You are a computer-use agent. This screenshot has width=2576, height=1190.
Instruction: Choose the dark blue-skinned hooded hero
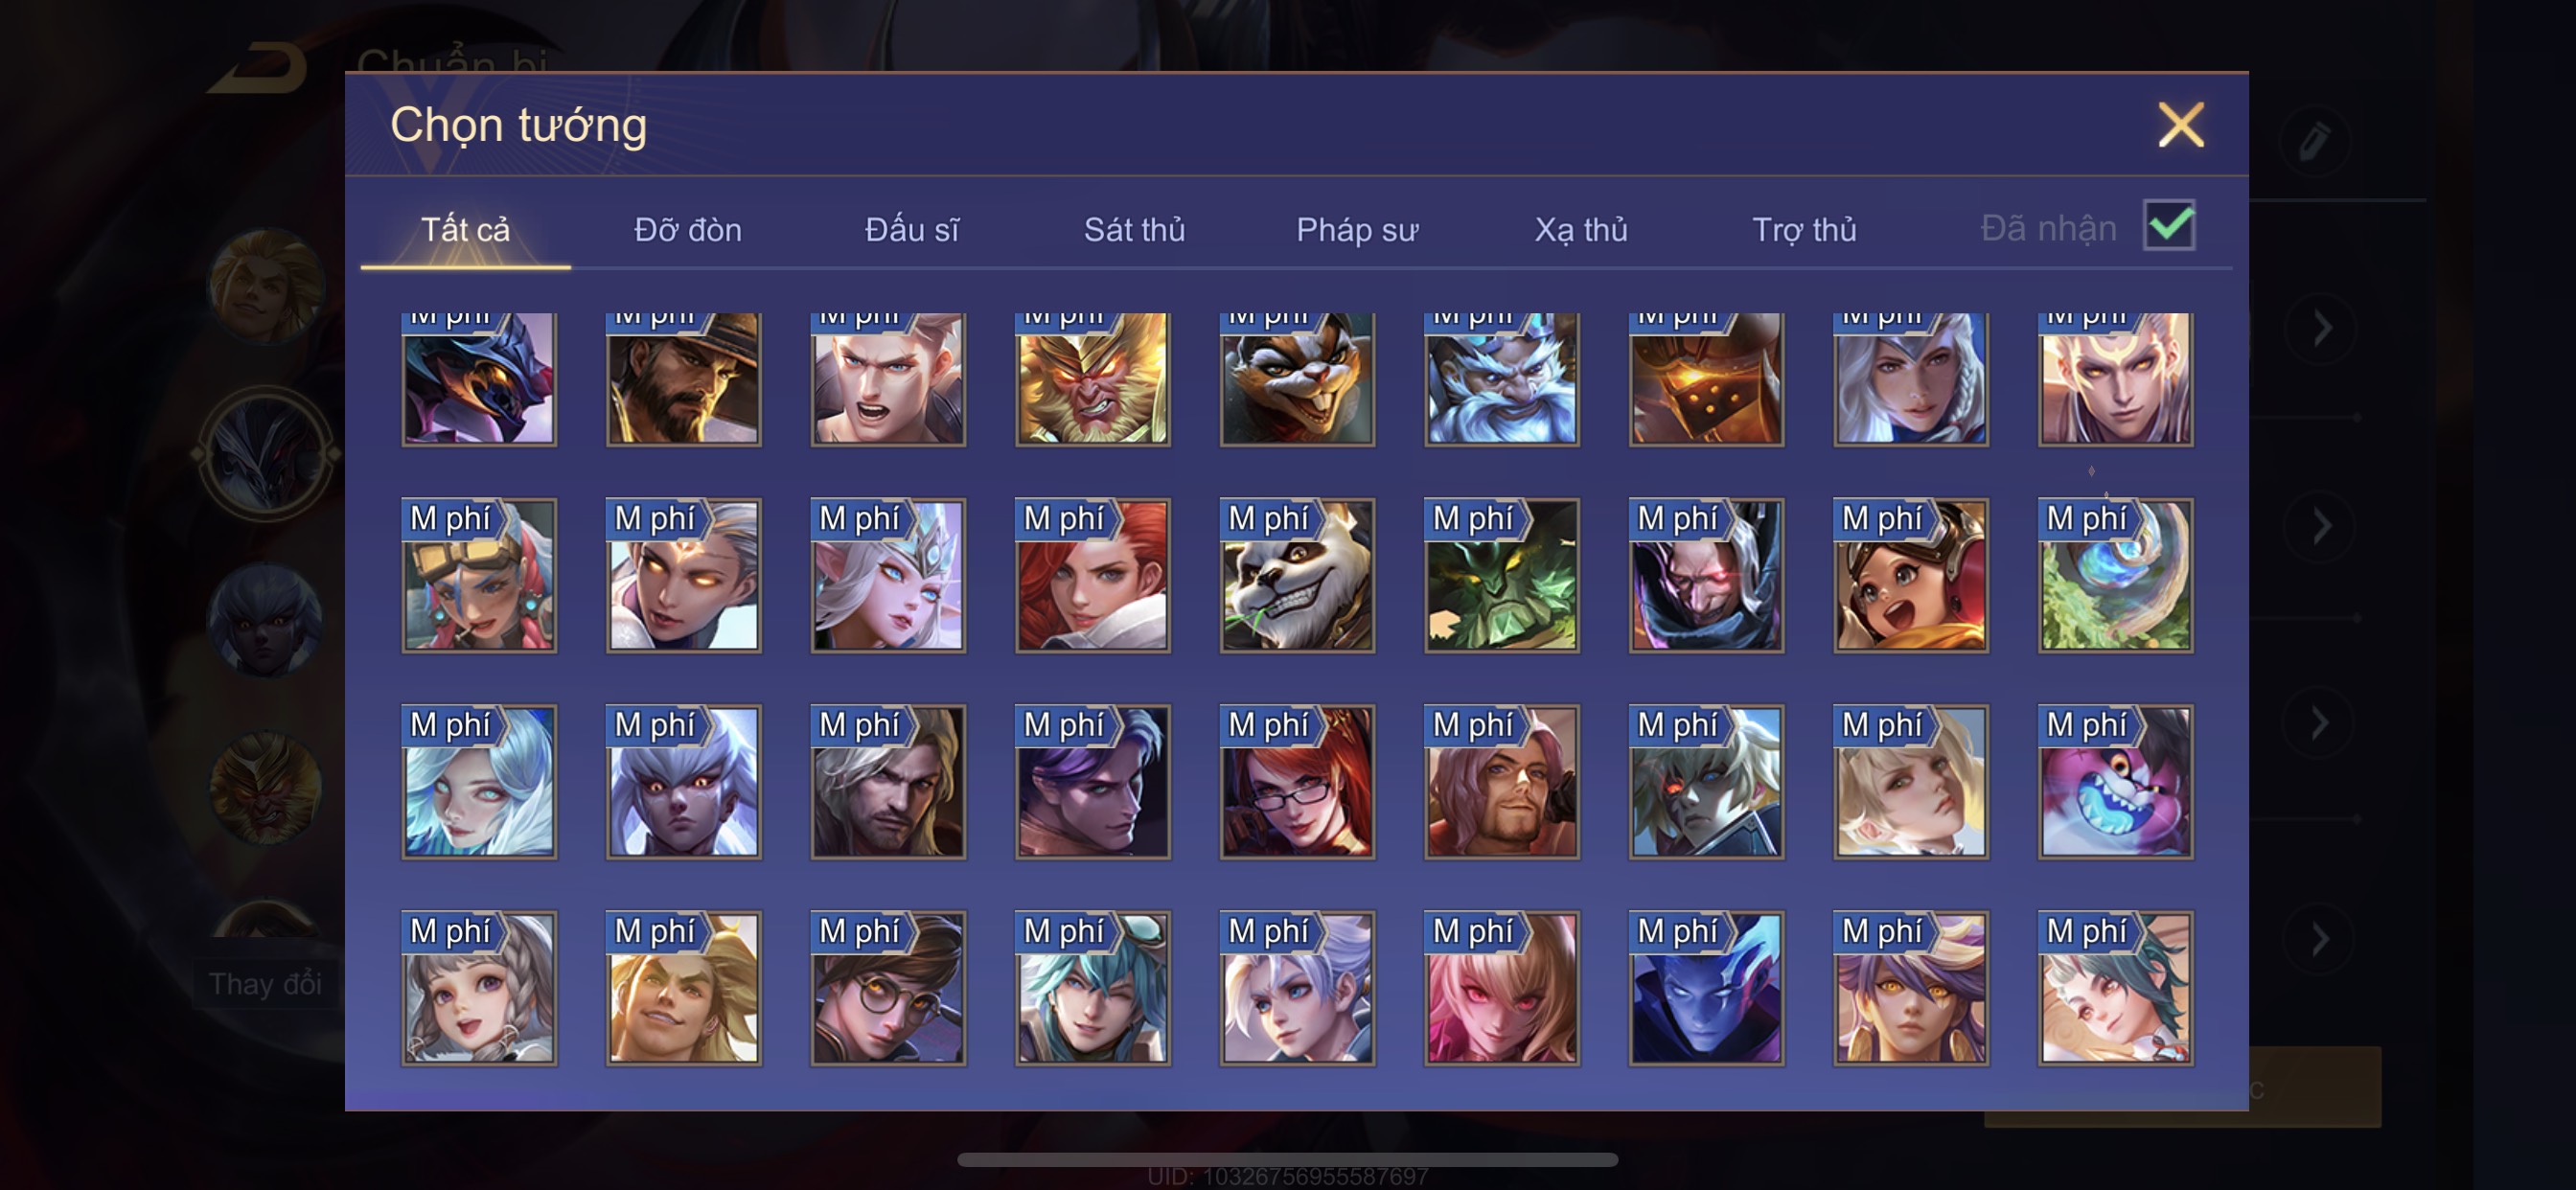[1706, 988]
